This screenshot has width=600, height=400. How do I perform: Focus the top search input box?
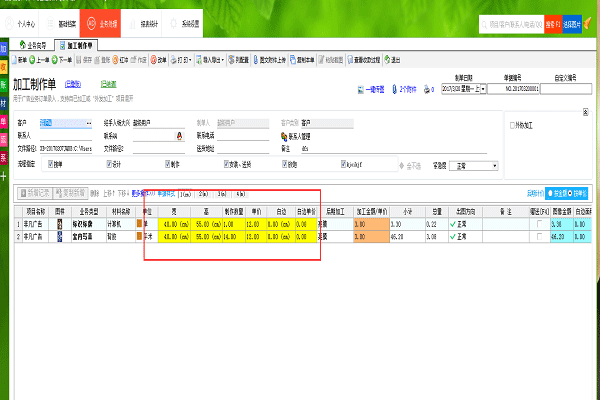pyautogui.click(x=512, y=24)
